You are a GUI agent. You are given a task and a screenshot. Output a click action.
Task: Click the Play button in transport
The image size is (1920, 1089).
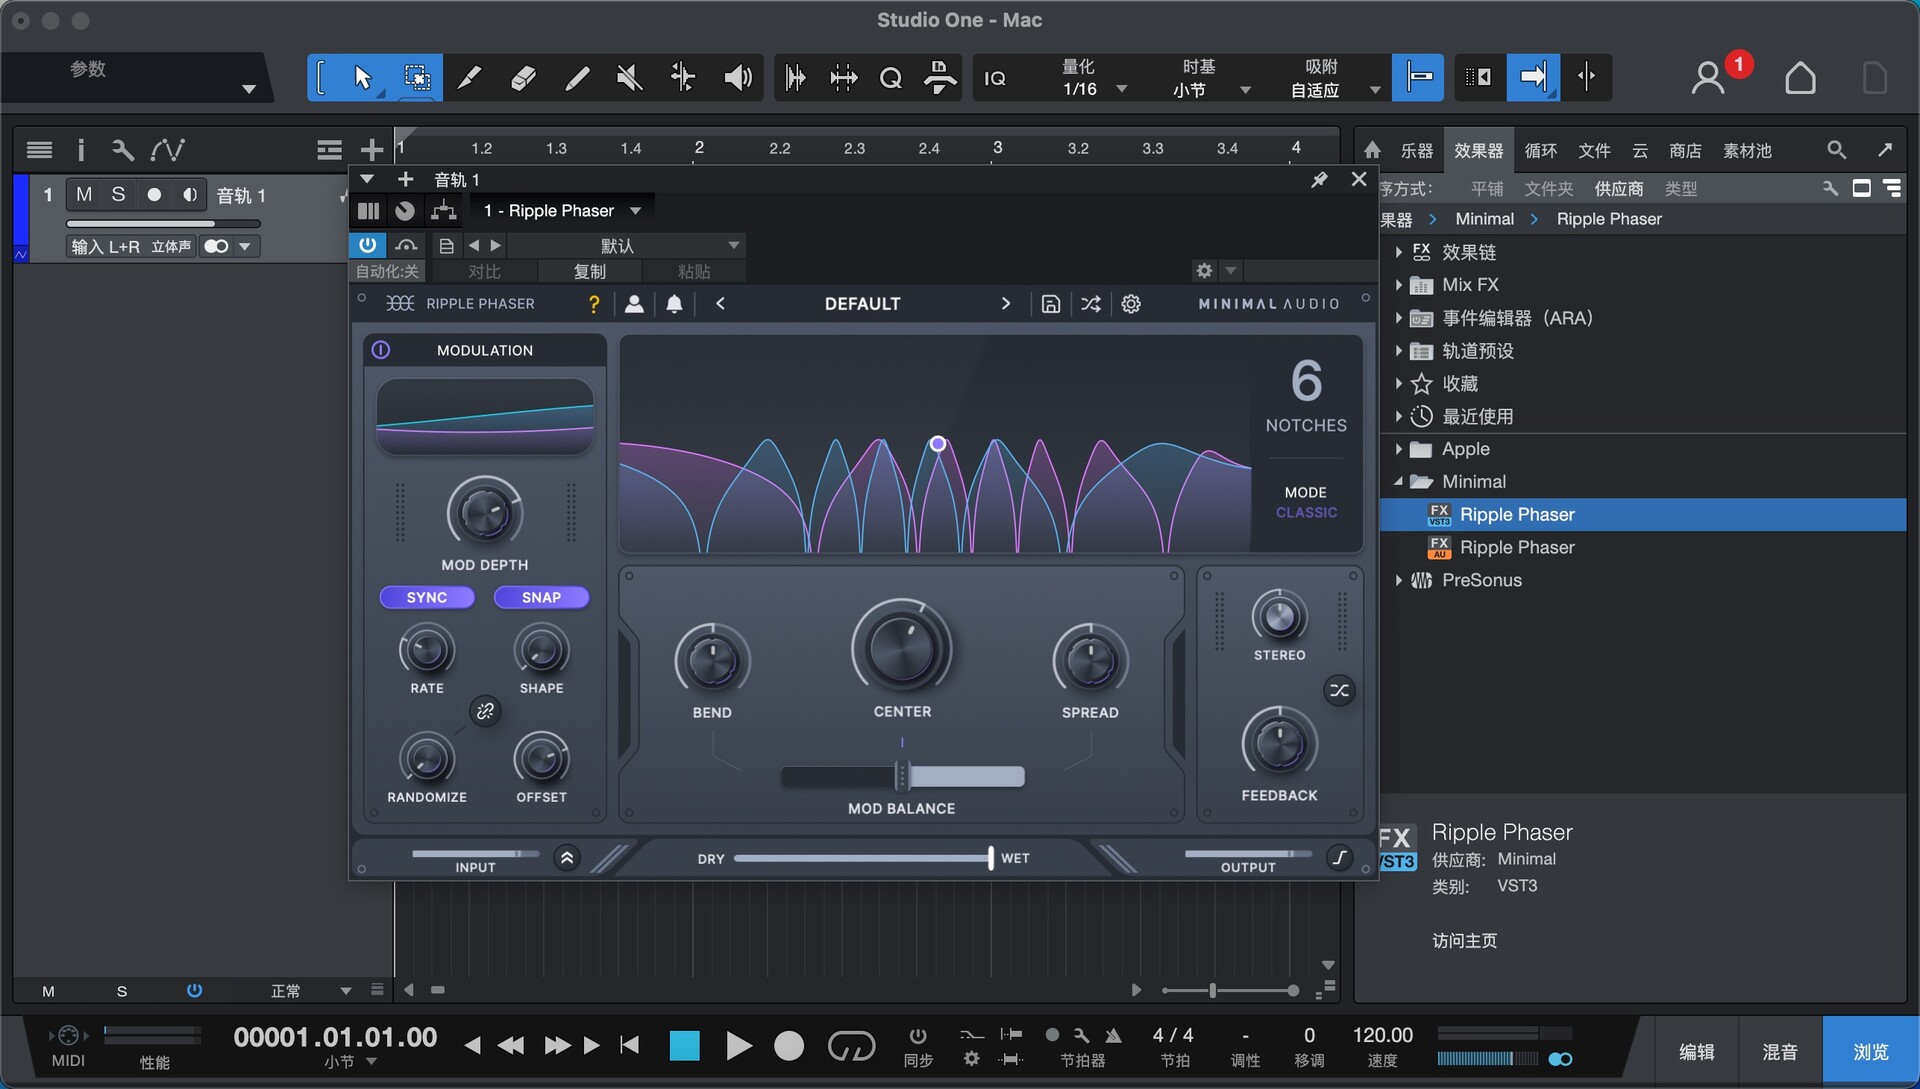(739, 1046)
